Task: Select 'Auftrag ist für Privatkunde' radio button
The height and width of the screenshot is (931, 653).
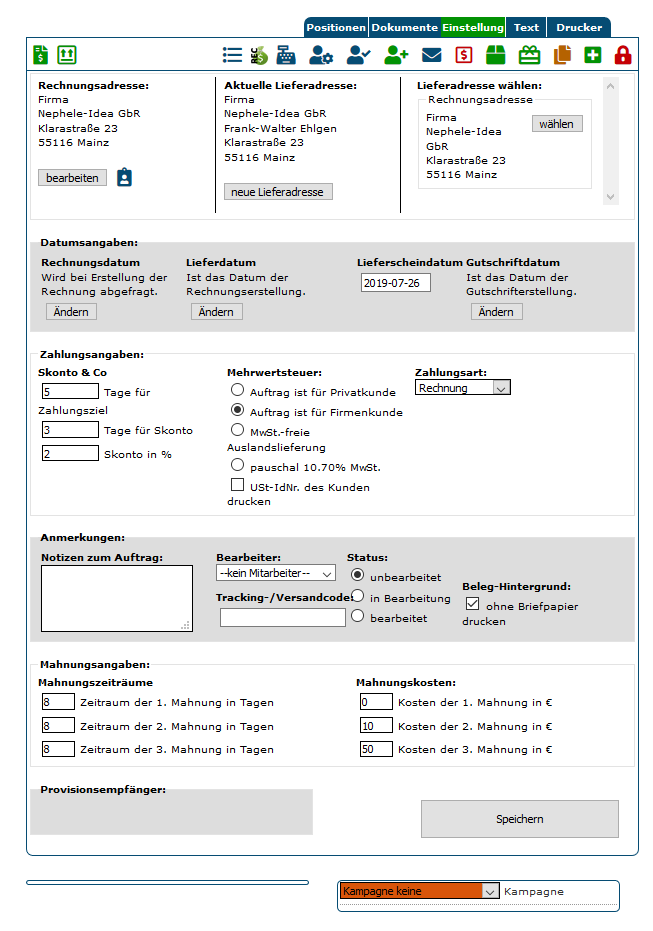Action: (x=238, y=390)
